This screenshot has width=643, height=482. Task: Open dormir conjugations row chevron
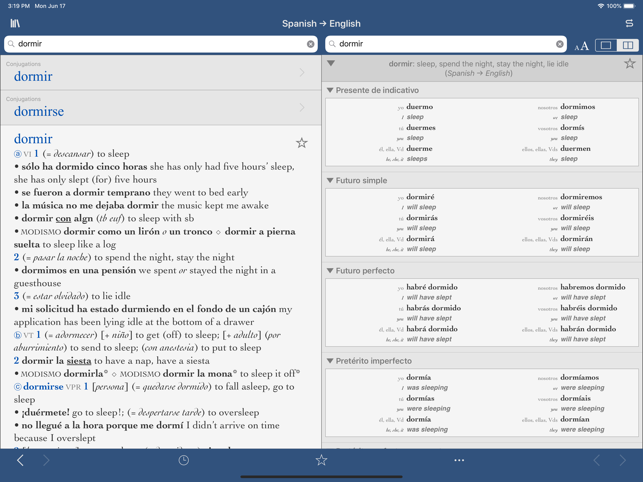click(302, 73)
